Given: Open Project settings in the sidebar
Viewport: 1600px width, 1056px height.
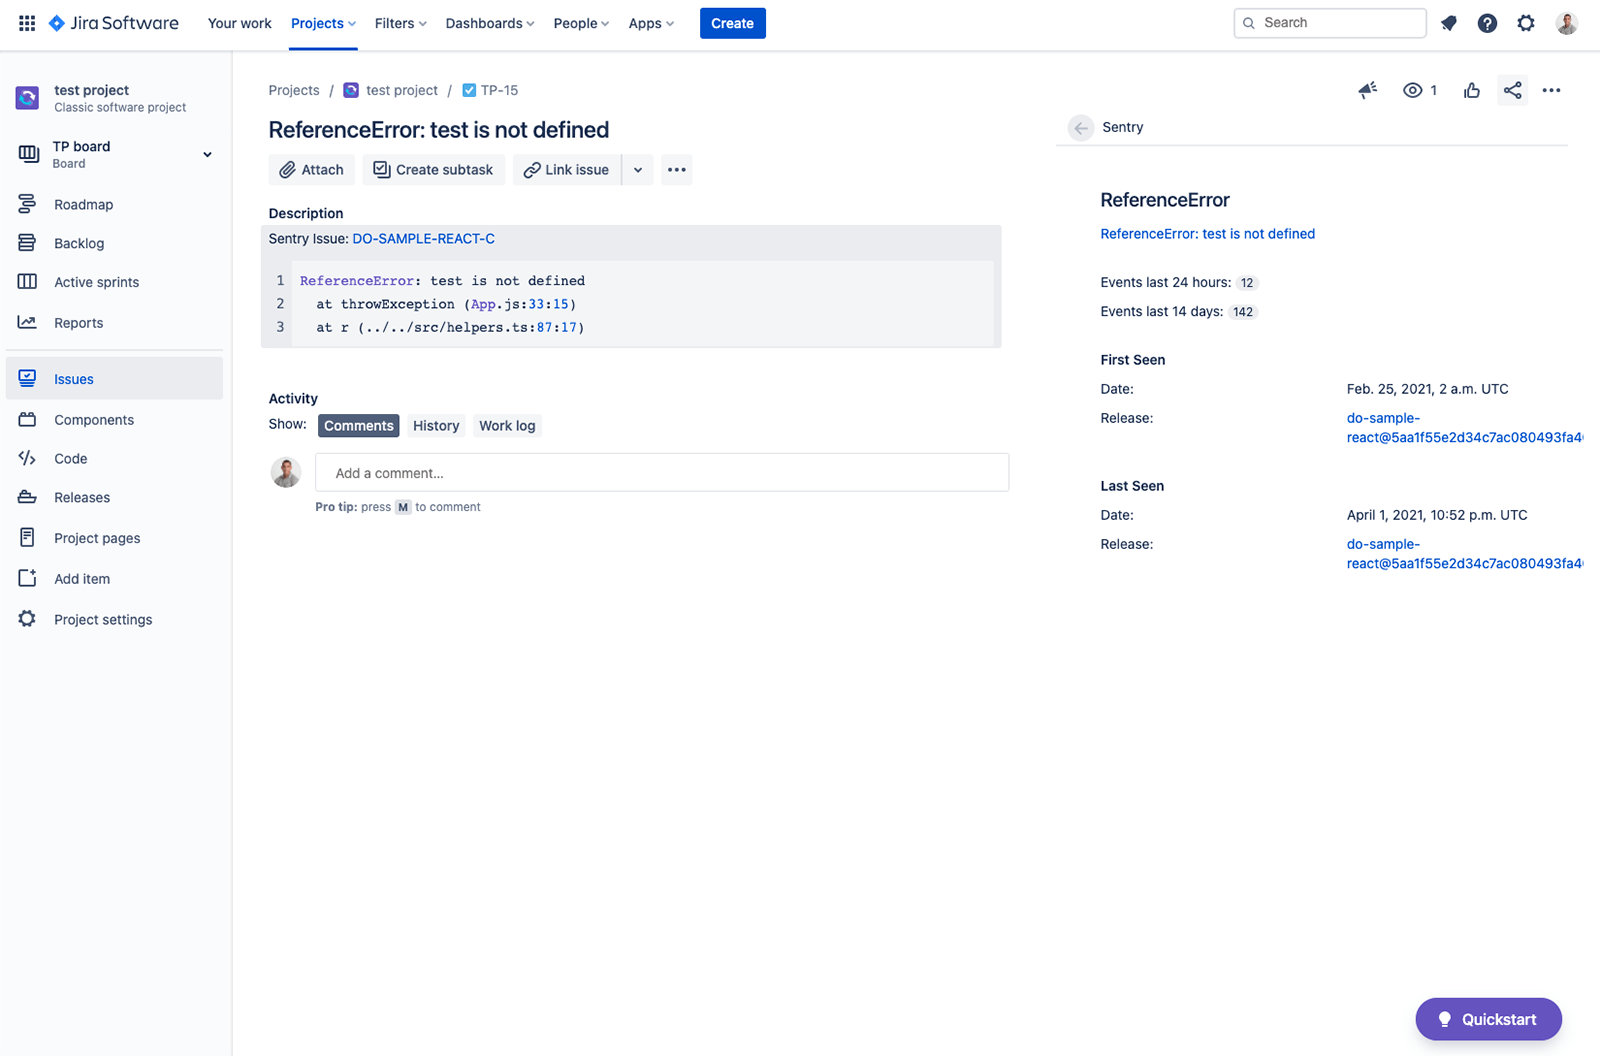Looking at the screenshot, I should pyautogui.click(x=103, y=619).
